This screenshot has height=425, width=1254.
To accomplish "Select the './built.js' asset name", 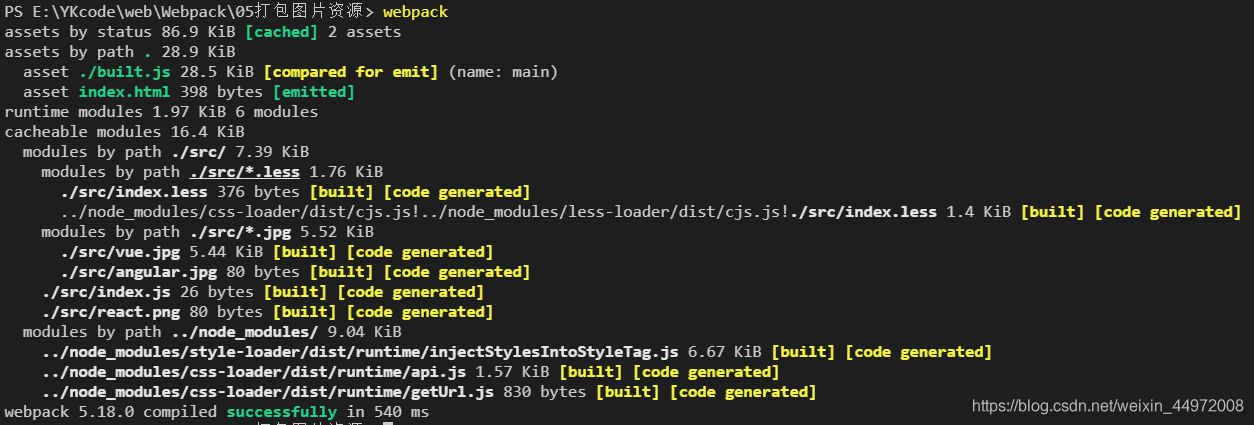I will tap(125, 72).
